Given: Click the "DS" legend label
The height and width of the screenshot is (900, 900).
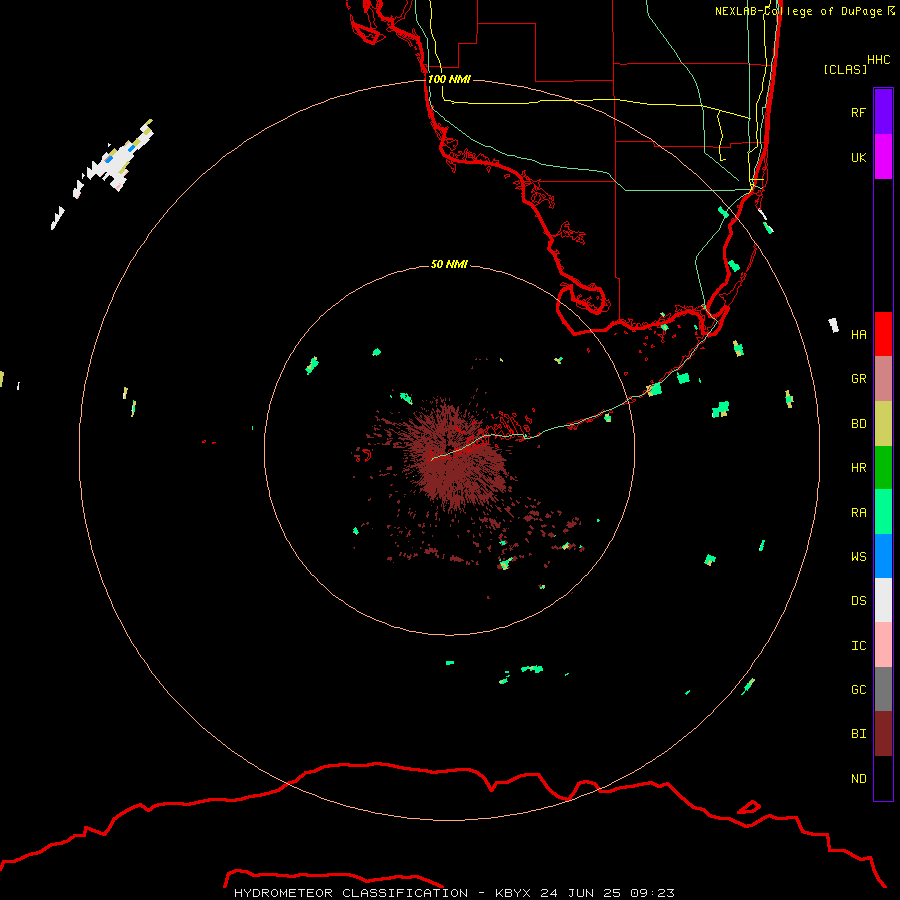Looking at the screenshot, I should click(858, 601).
